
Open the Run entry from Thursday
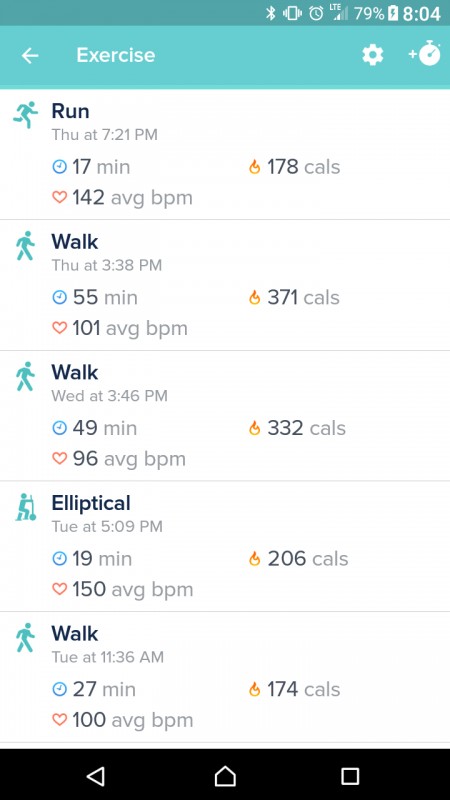coord(225,155)
